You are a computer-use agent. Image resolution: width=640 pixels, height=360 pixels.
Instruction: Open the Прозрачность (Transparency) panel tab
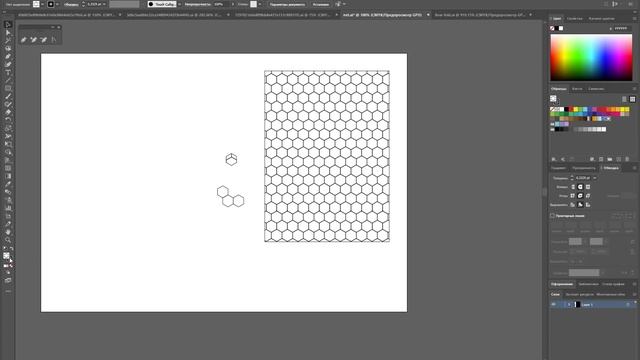(x=584, y=168)
